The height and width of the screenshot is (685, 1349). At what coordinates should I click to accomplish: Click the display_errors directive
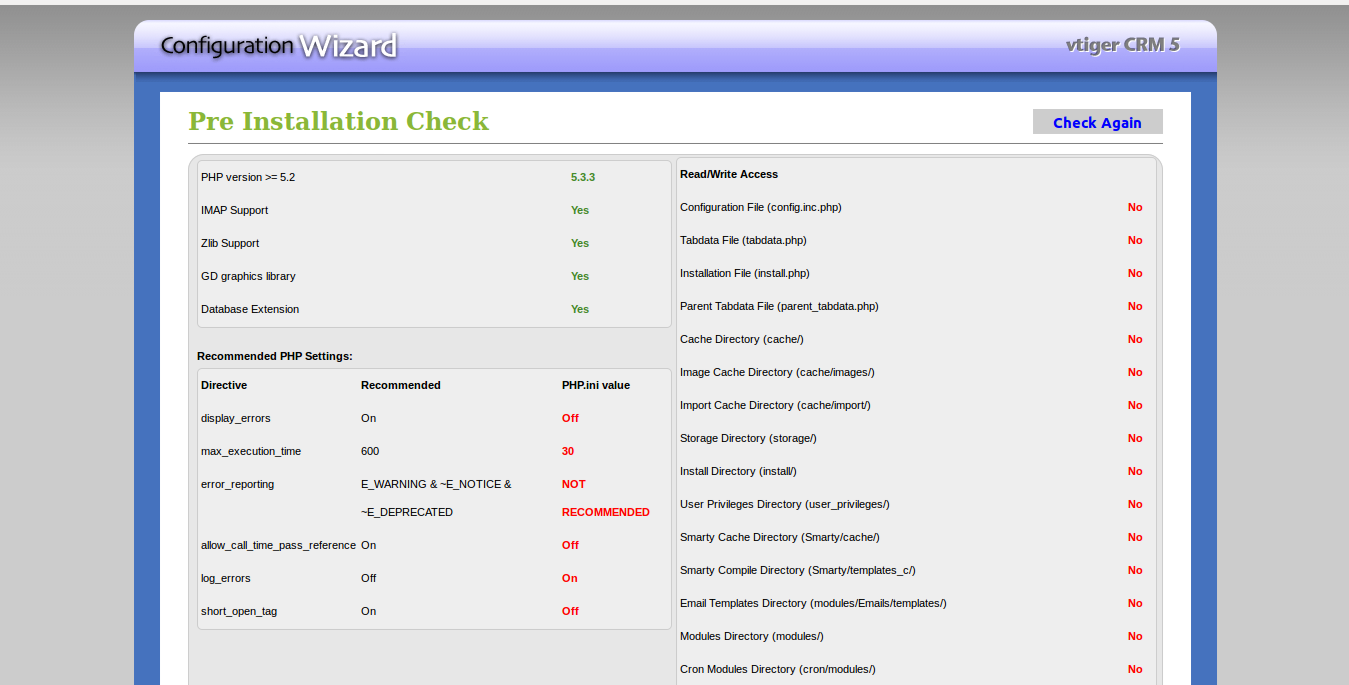point(236,418)
